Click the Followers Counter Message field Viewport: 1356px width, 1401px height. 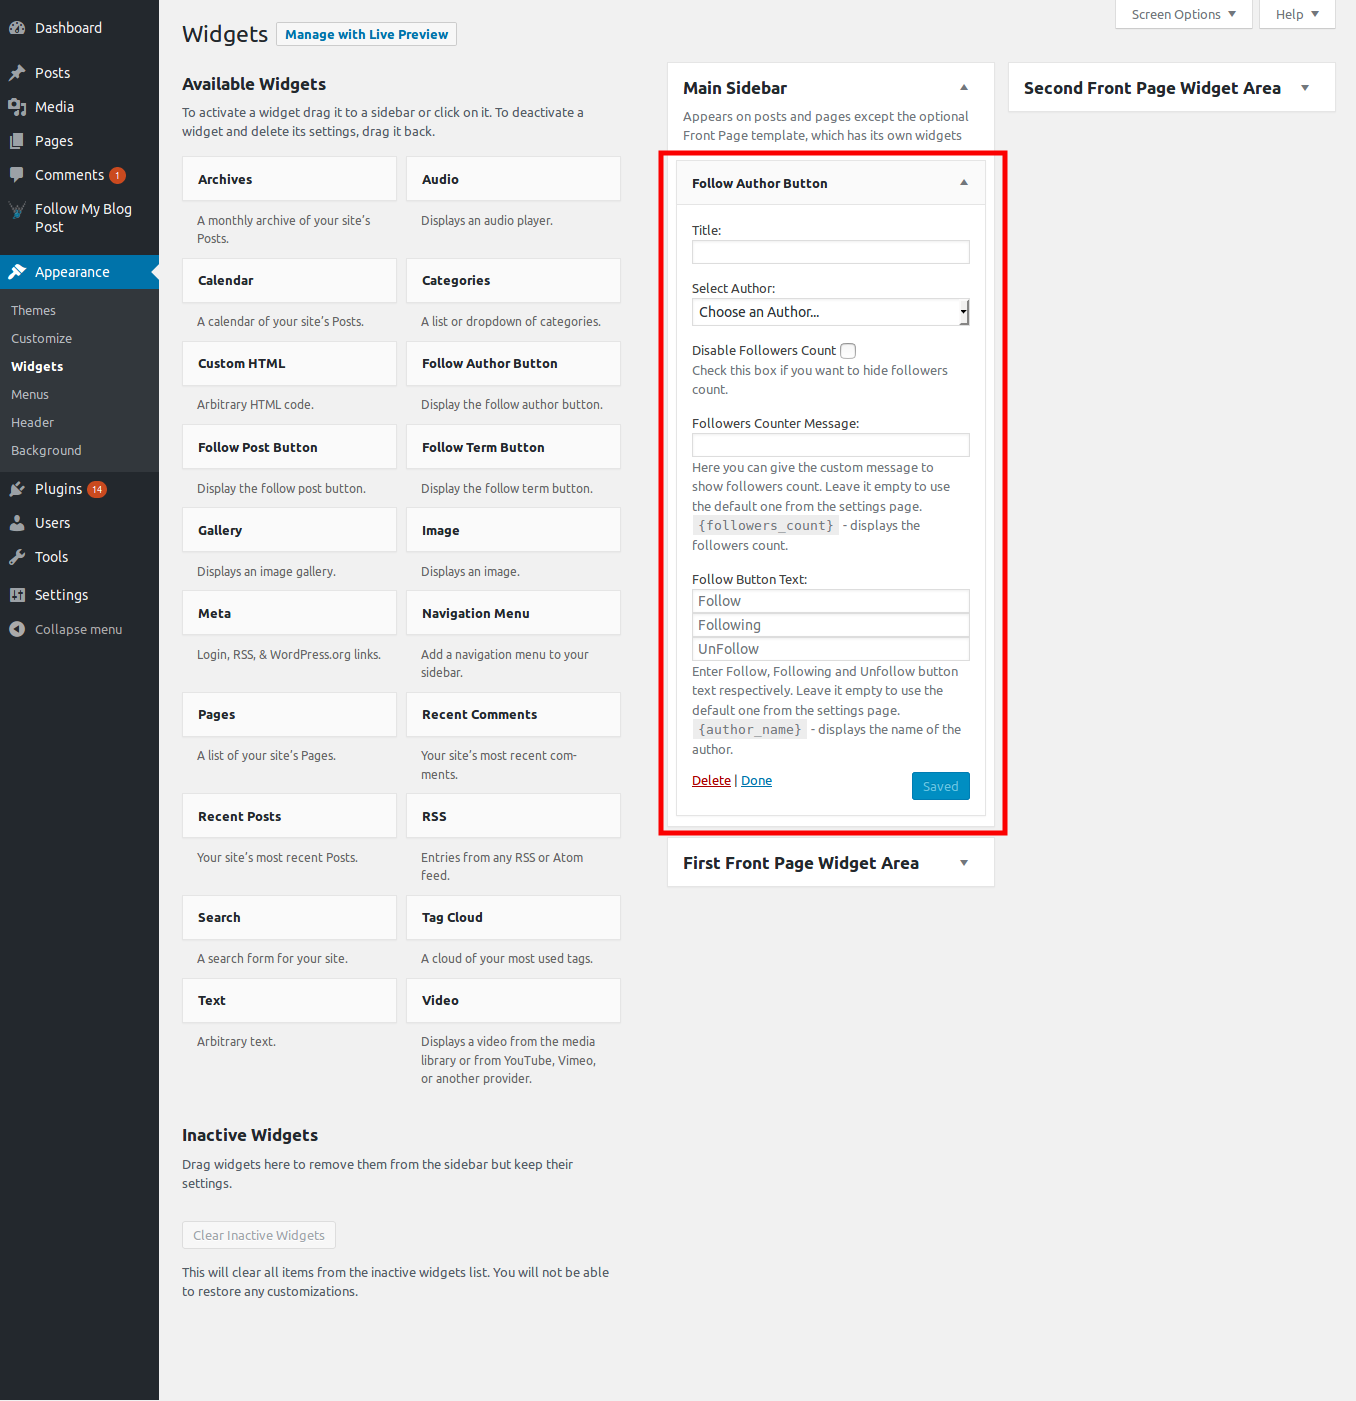(x=830, y=445)
